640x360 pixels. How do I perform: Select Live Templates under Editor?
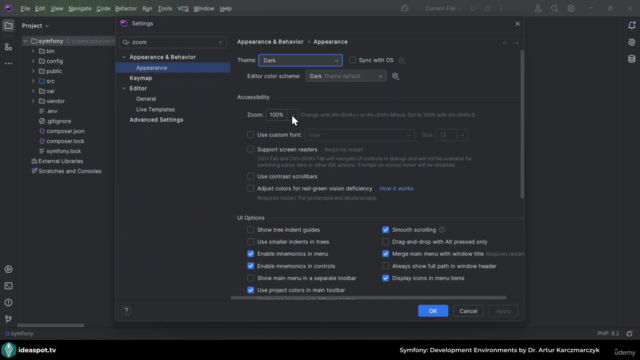tap(156, 109)
